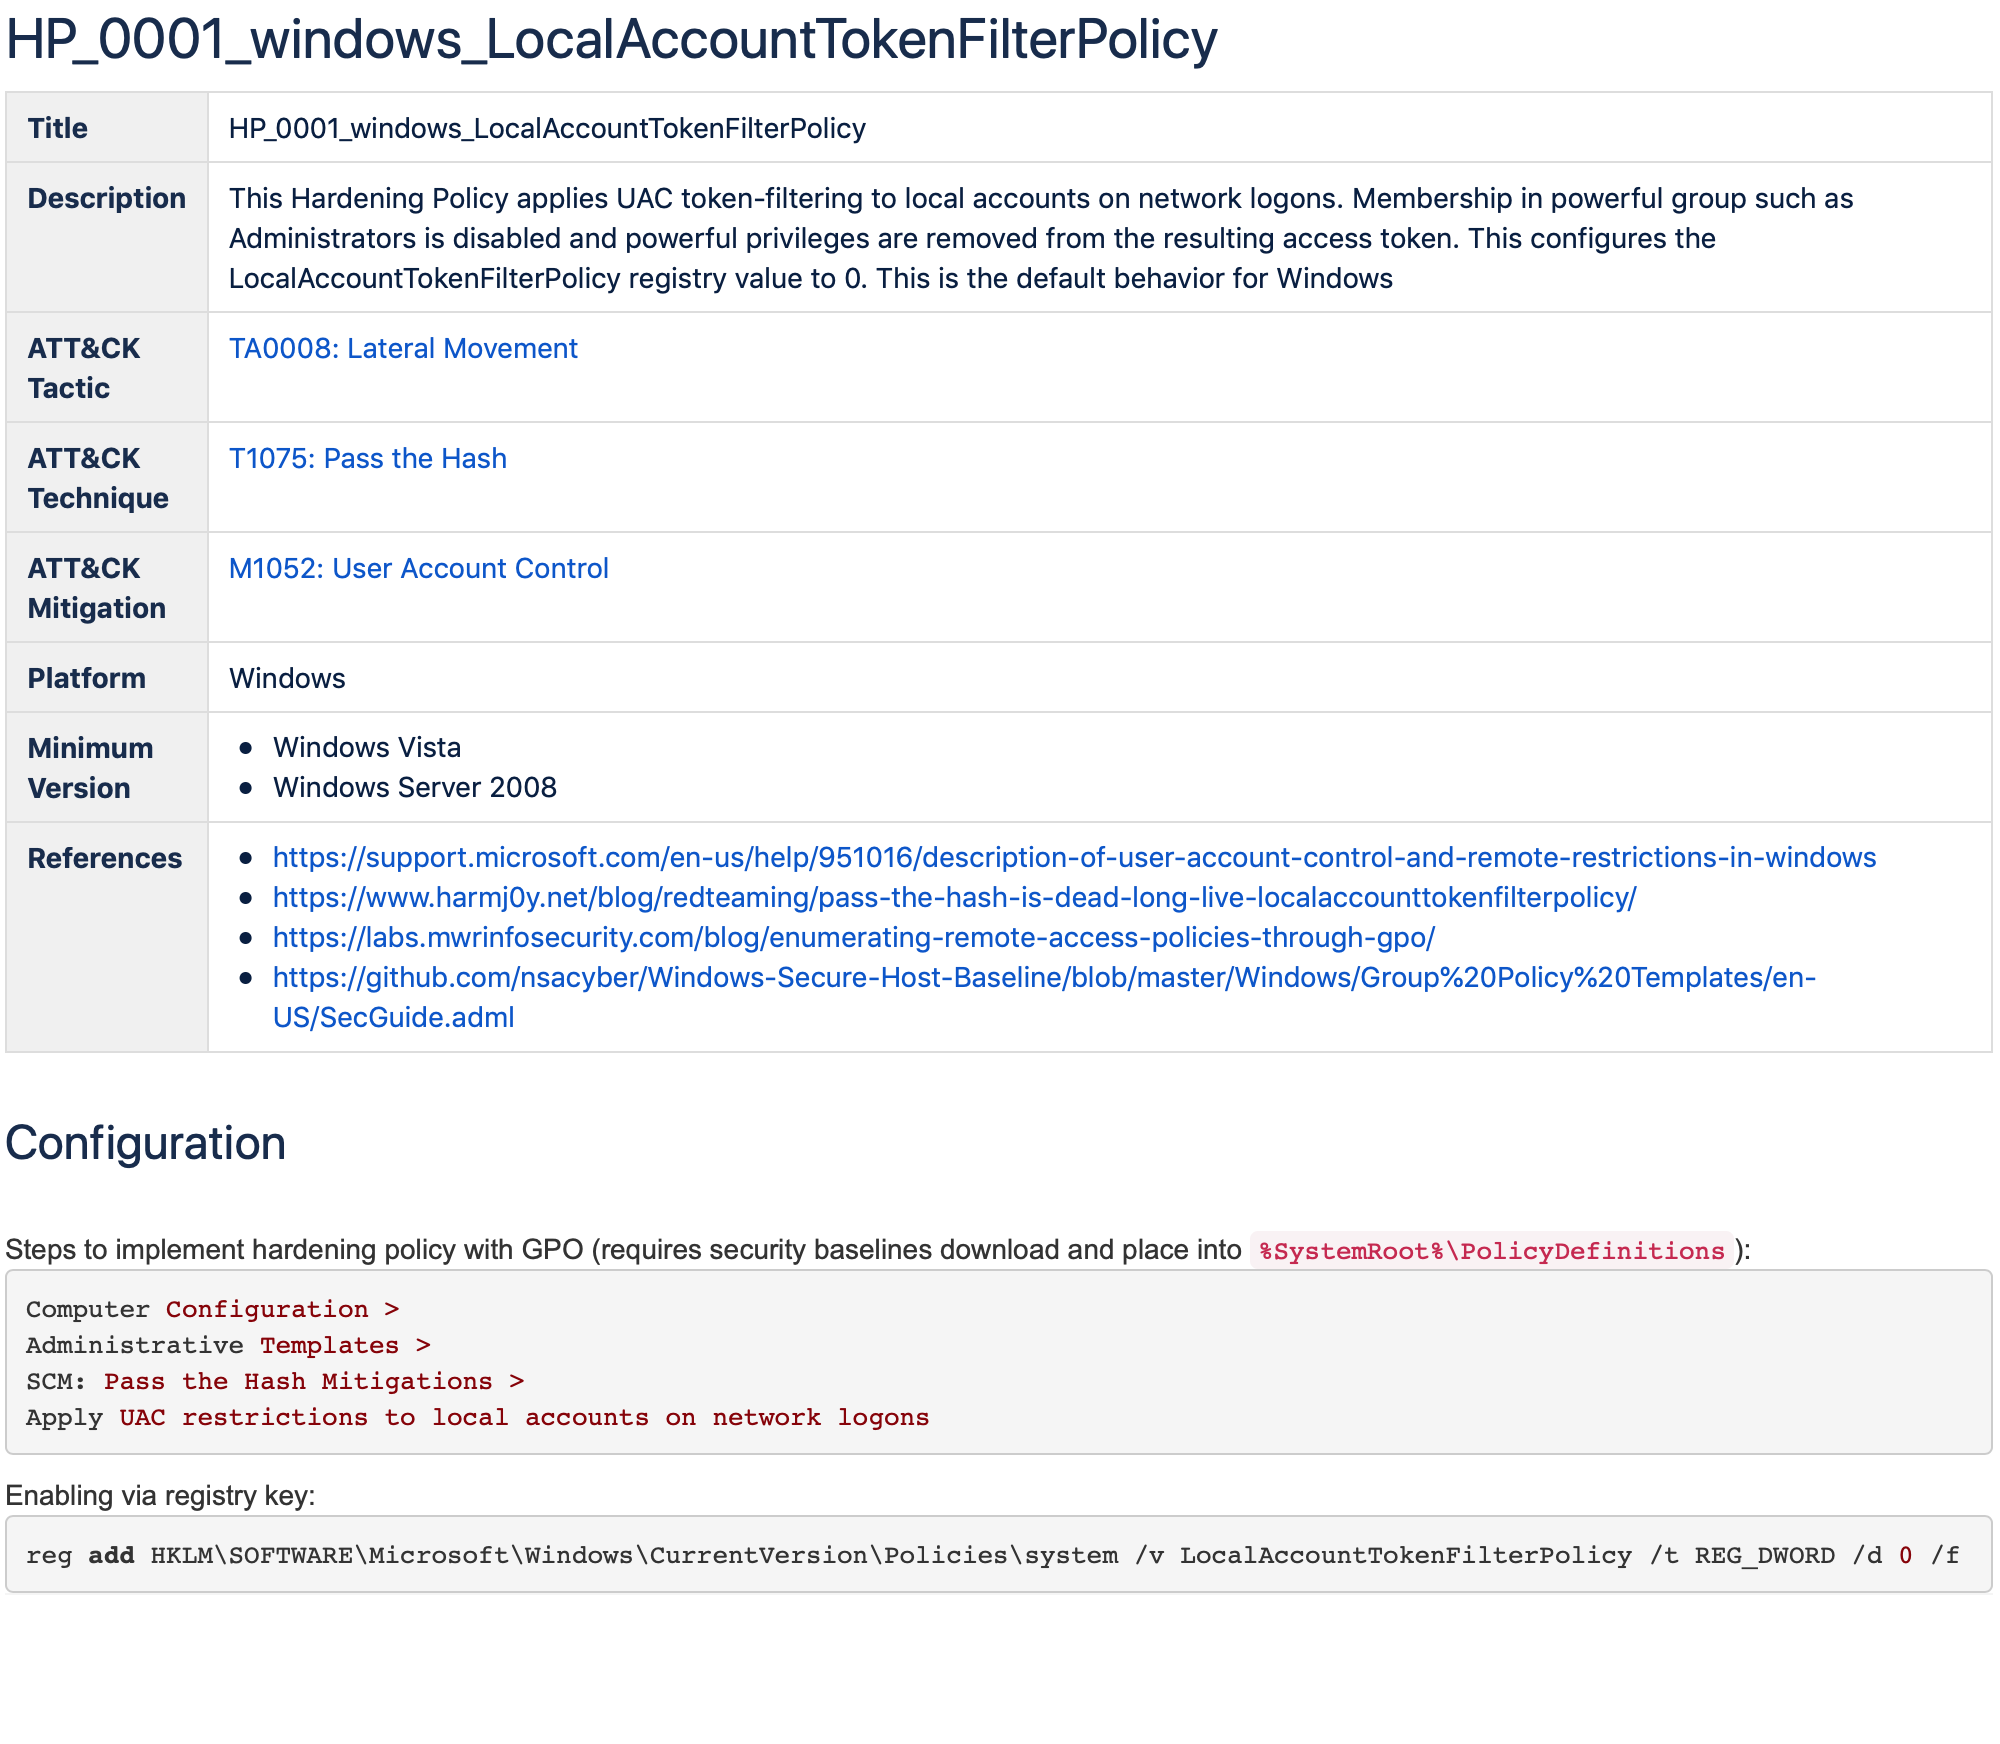The image size is (2000, 1744).
Task: Open the harmj0y.net blog reference link
Action: 954,897
